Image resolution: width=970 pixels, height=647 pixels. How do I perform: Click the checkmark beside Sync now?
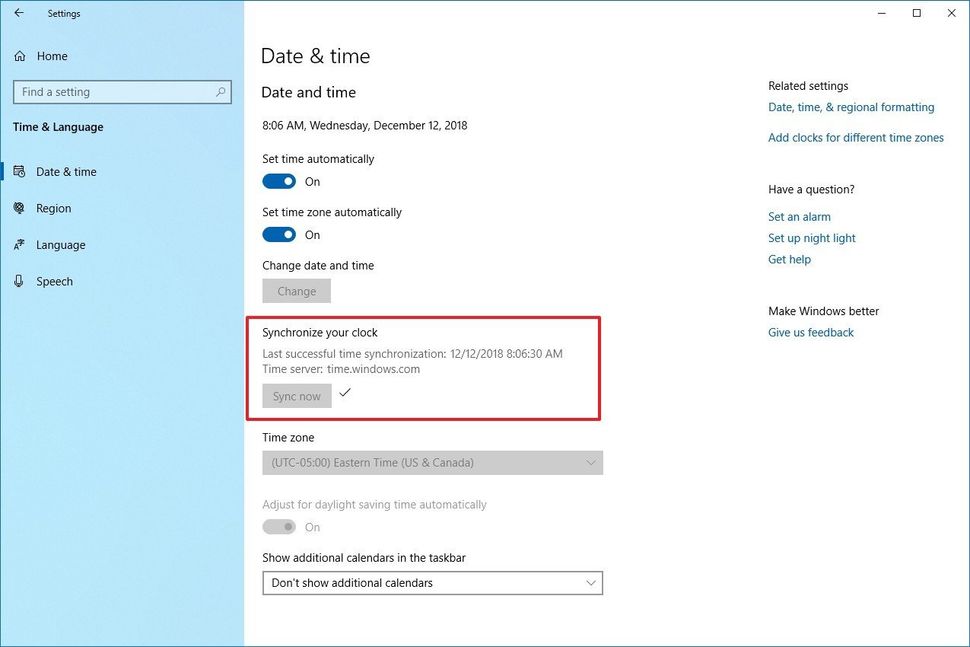345,393
